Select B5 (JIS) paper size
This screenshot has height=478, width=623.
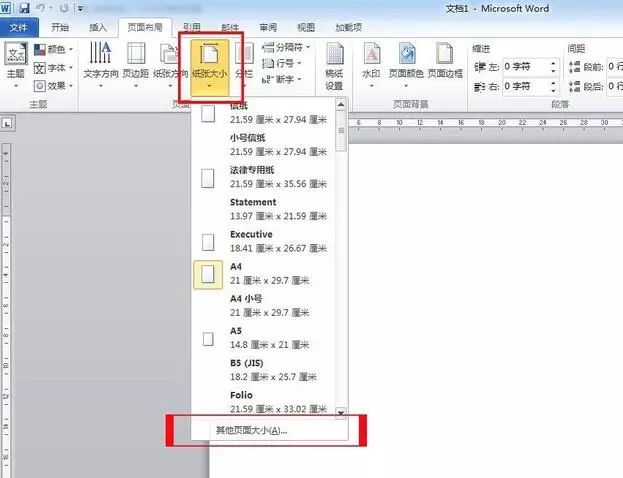point(263,370)
